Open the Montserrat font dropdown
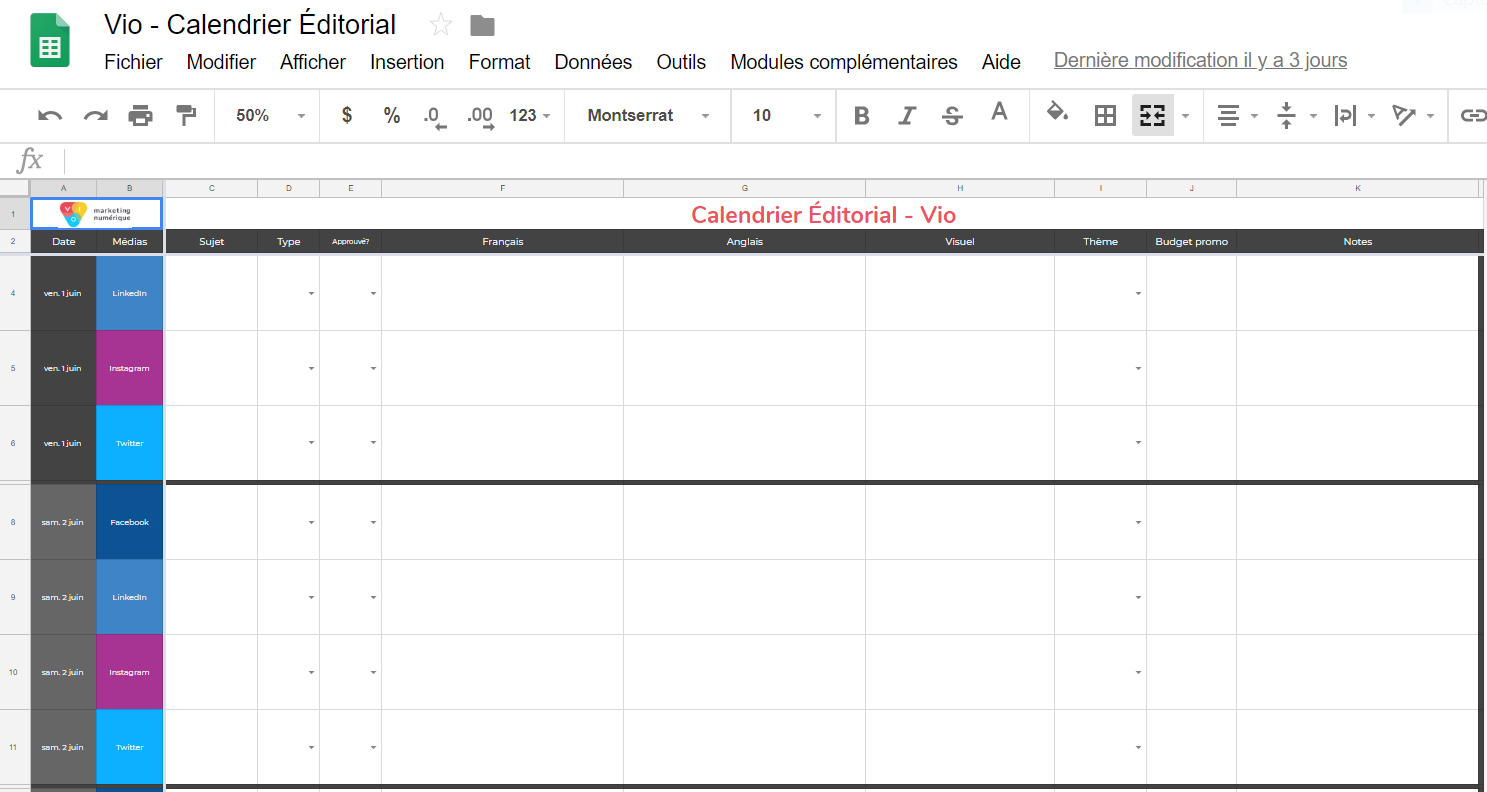 pos(648,116)
